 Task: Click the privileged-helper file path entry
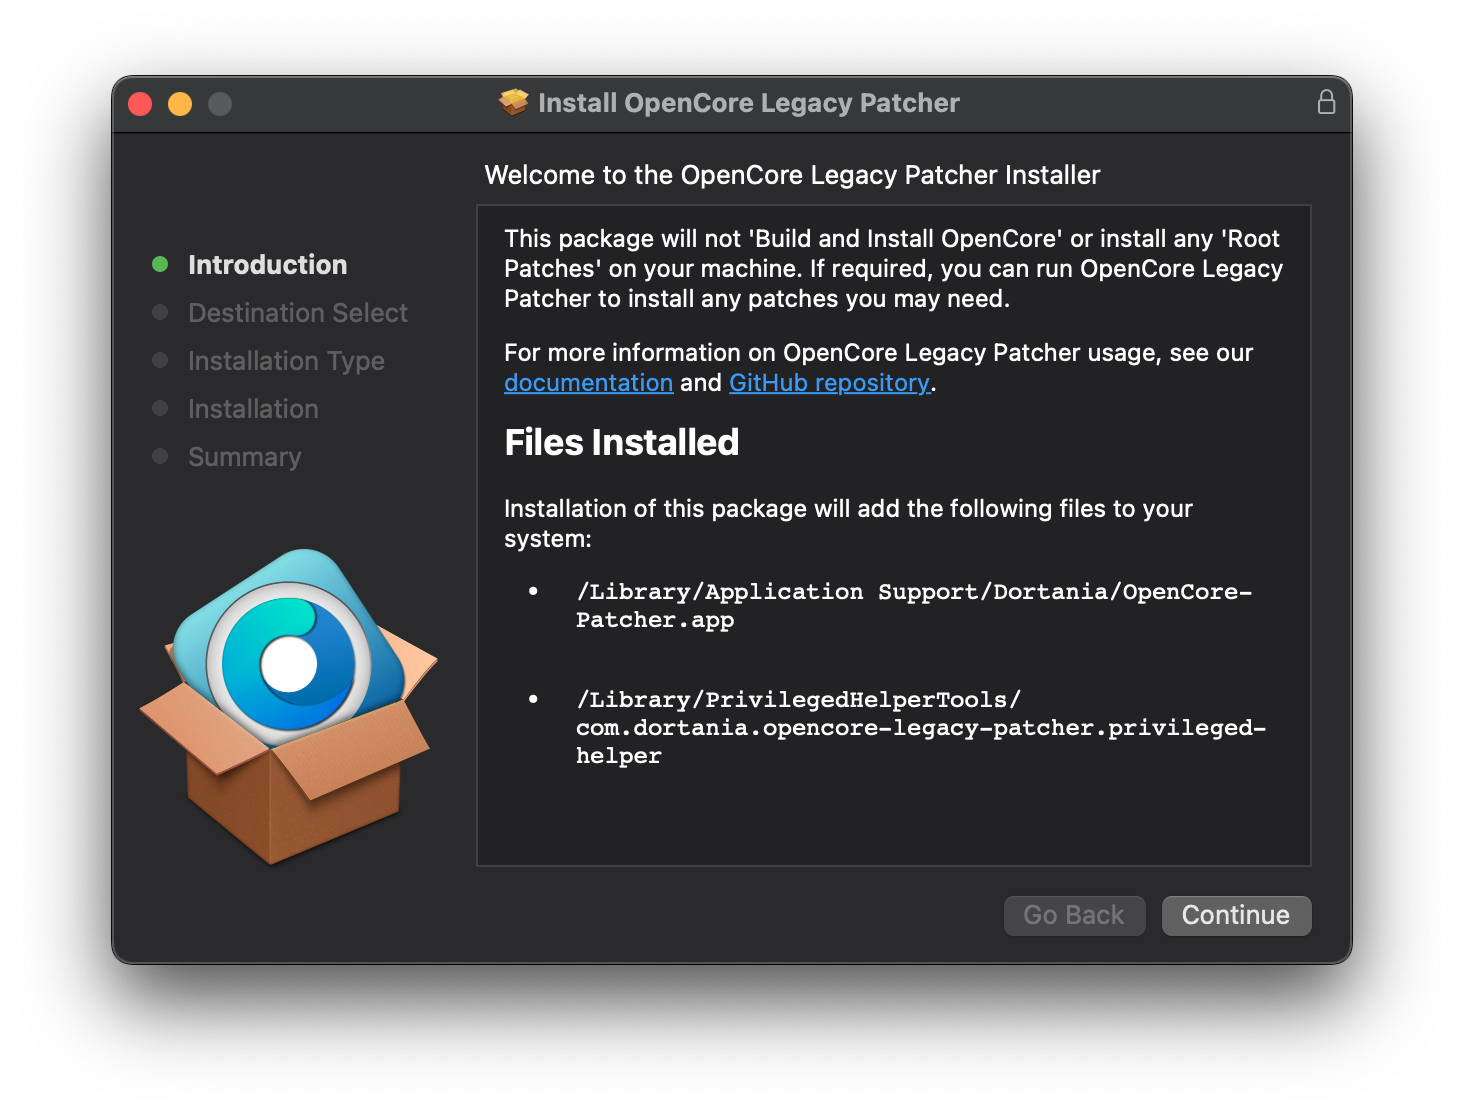click(920, 727)
